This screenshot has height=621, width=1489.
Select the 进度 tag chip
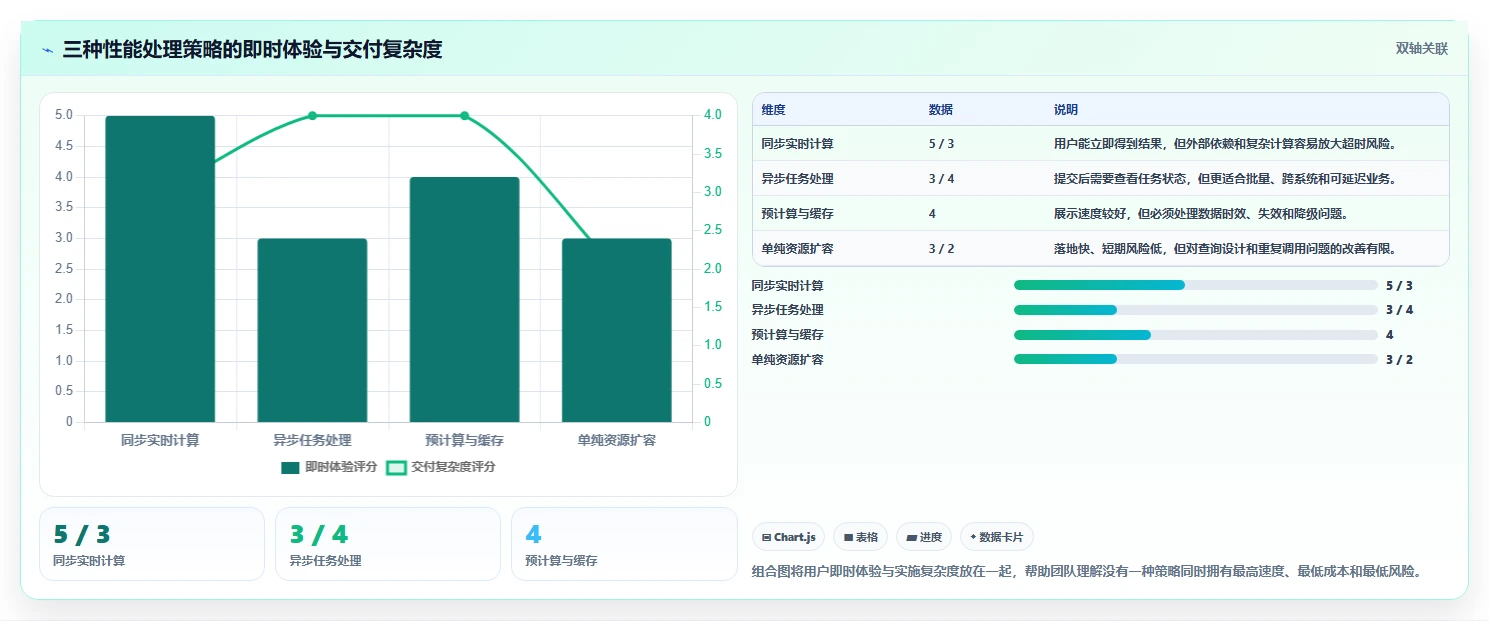[x=924, y=537]
